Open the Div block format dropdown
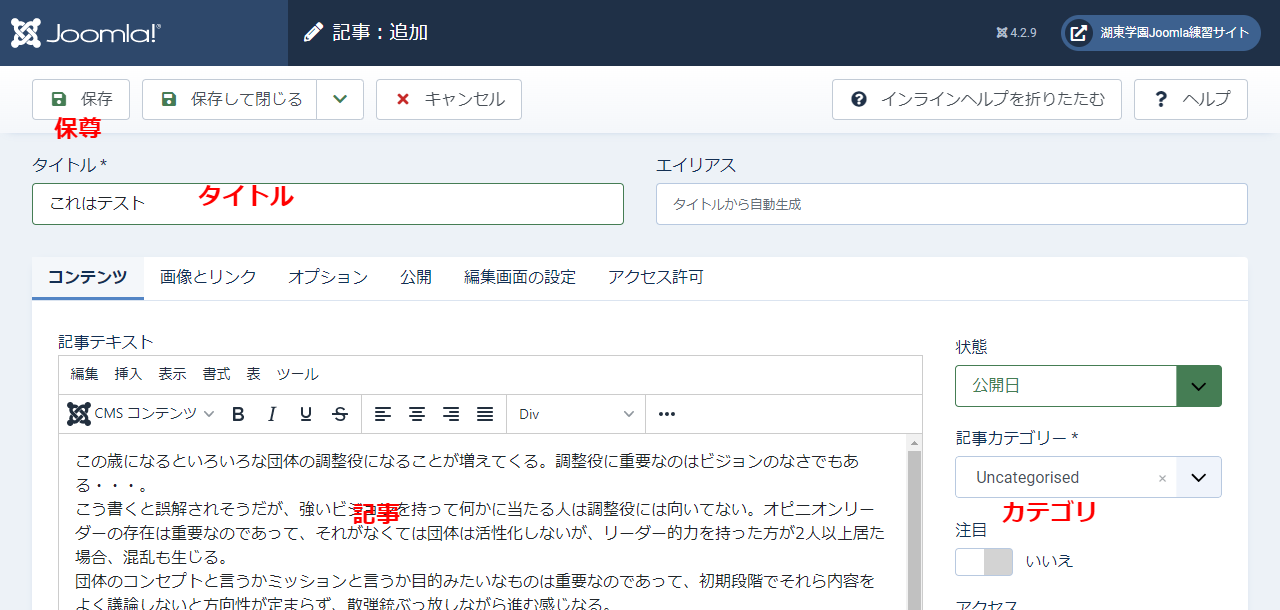This screenshot has height=610, width=1280. click(576, 414)
